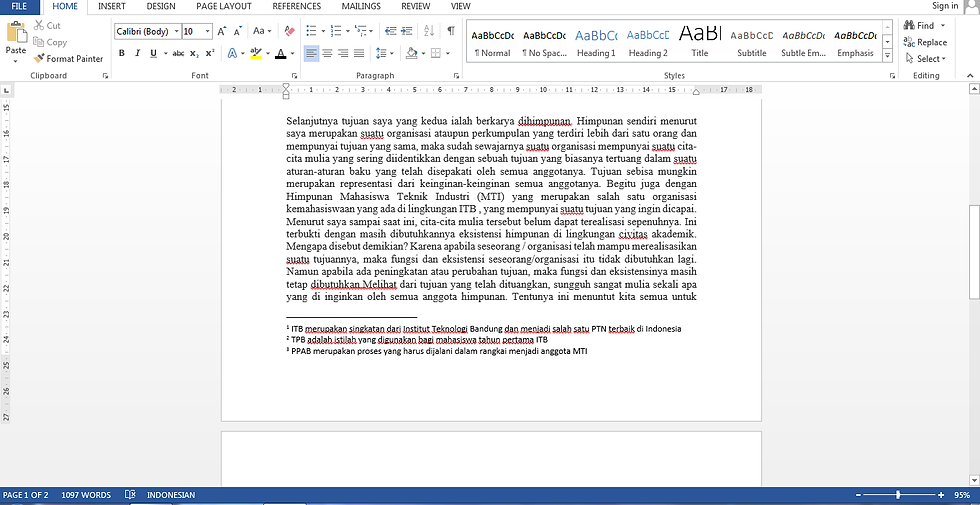980x505 pixels.
Task: Apply superscript formatting
Action: pos(210,53)
